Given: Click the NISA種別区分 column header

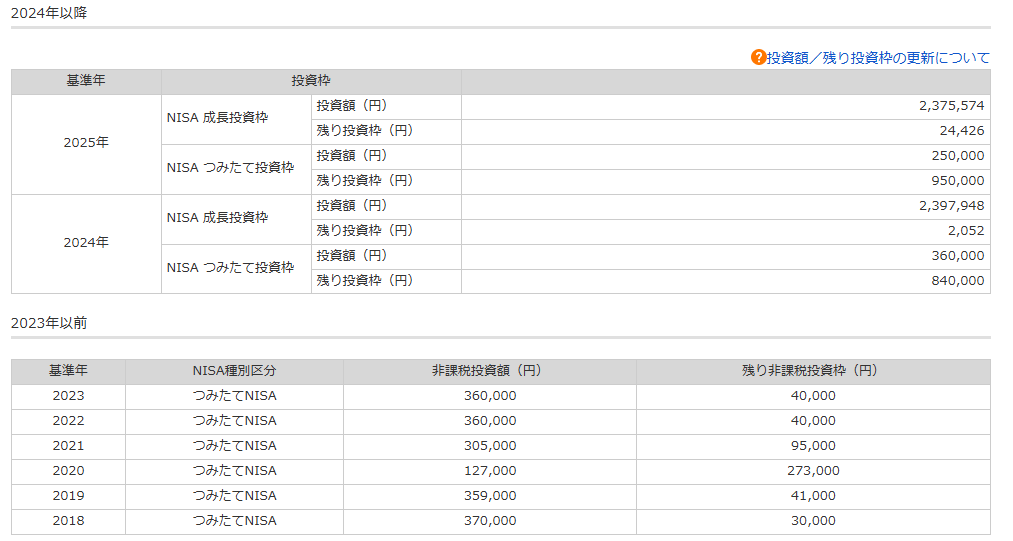Looking at the screenshot, I should [235, 371].
